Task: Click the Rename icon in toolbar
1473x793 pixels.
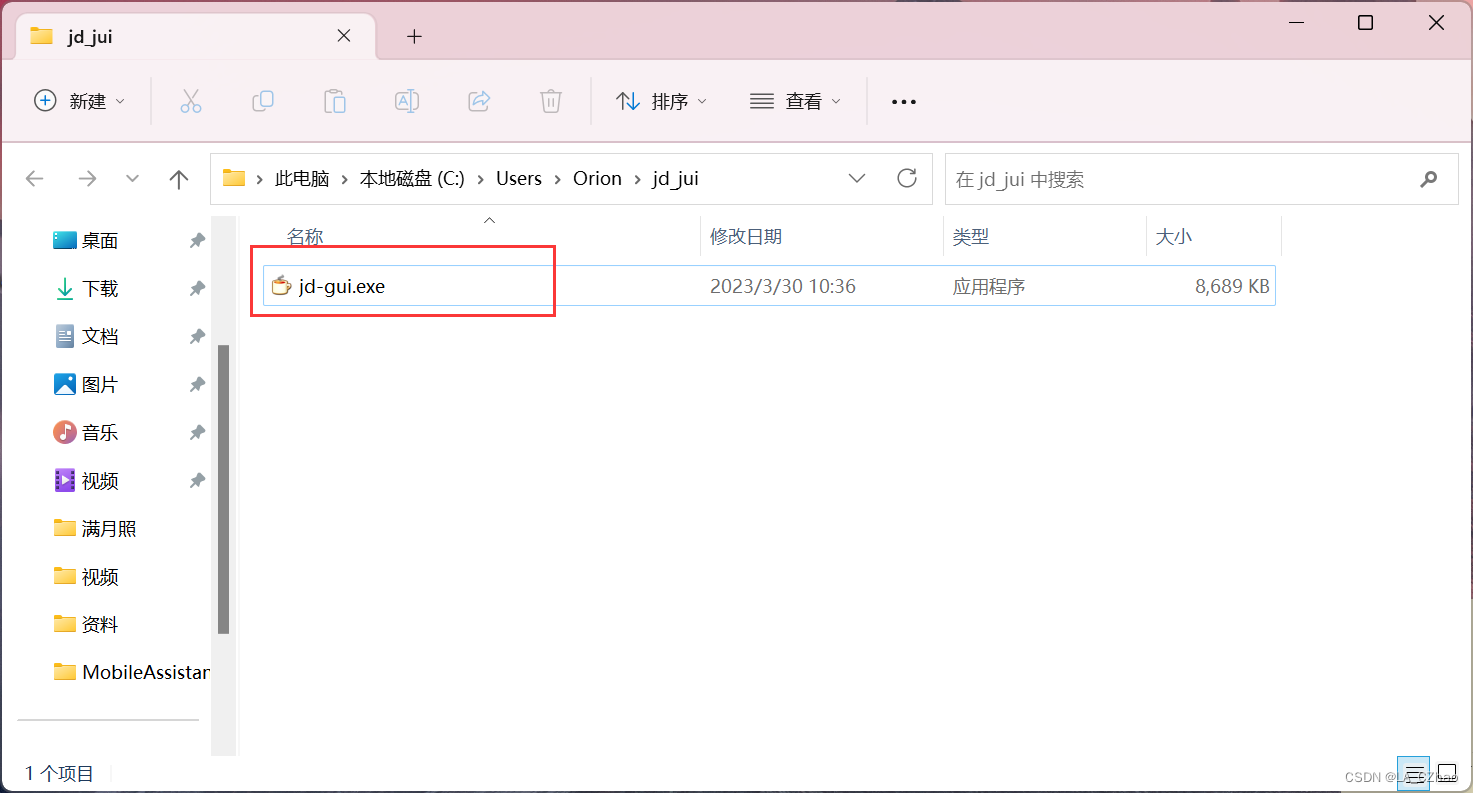Action: tap(407, 101)
